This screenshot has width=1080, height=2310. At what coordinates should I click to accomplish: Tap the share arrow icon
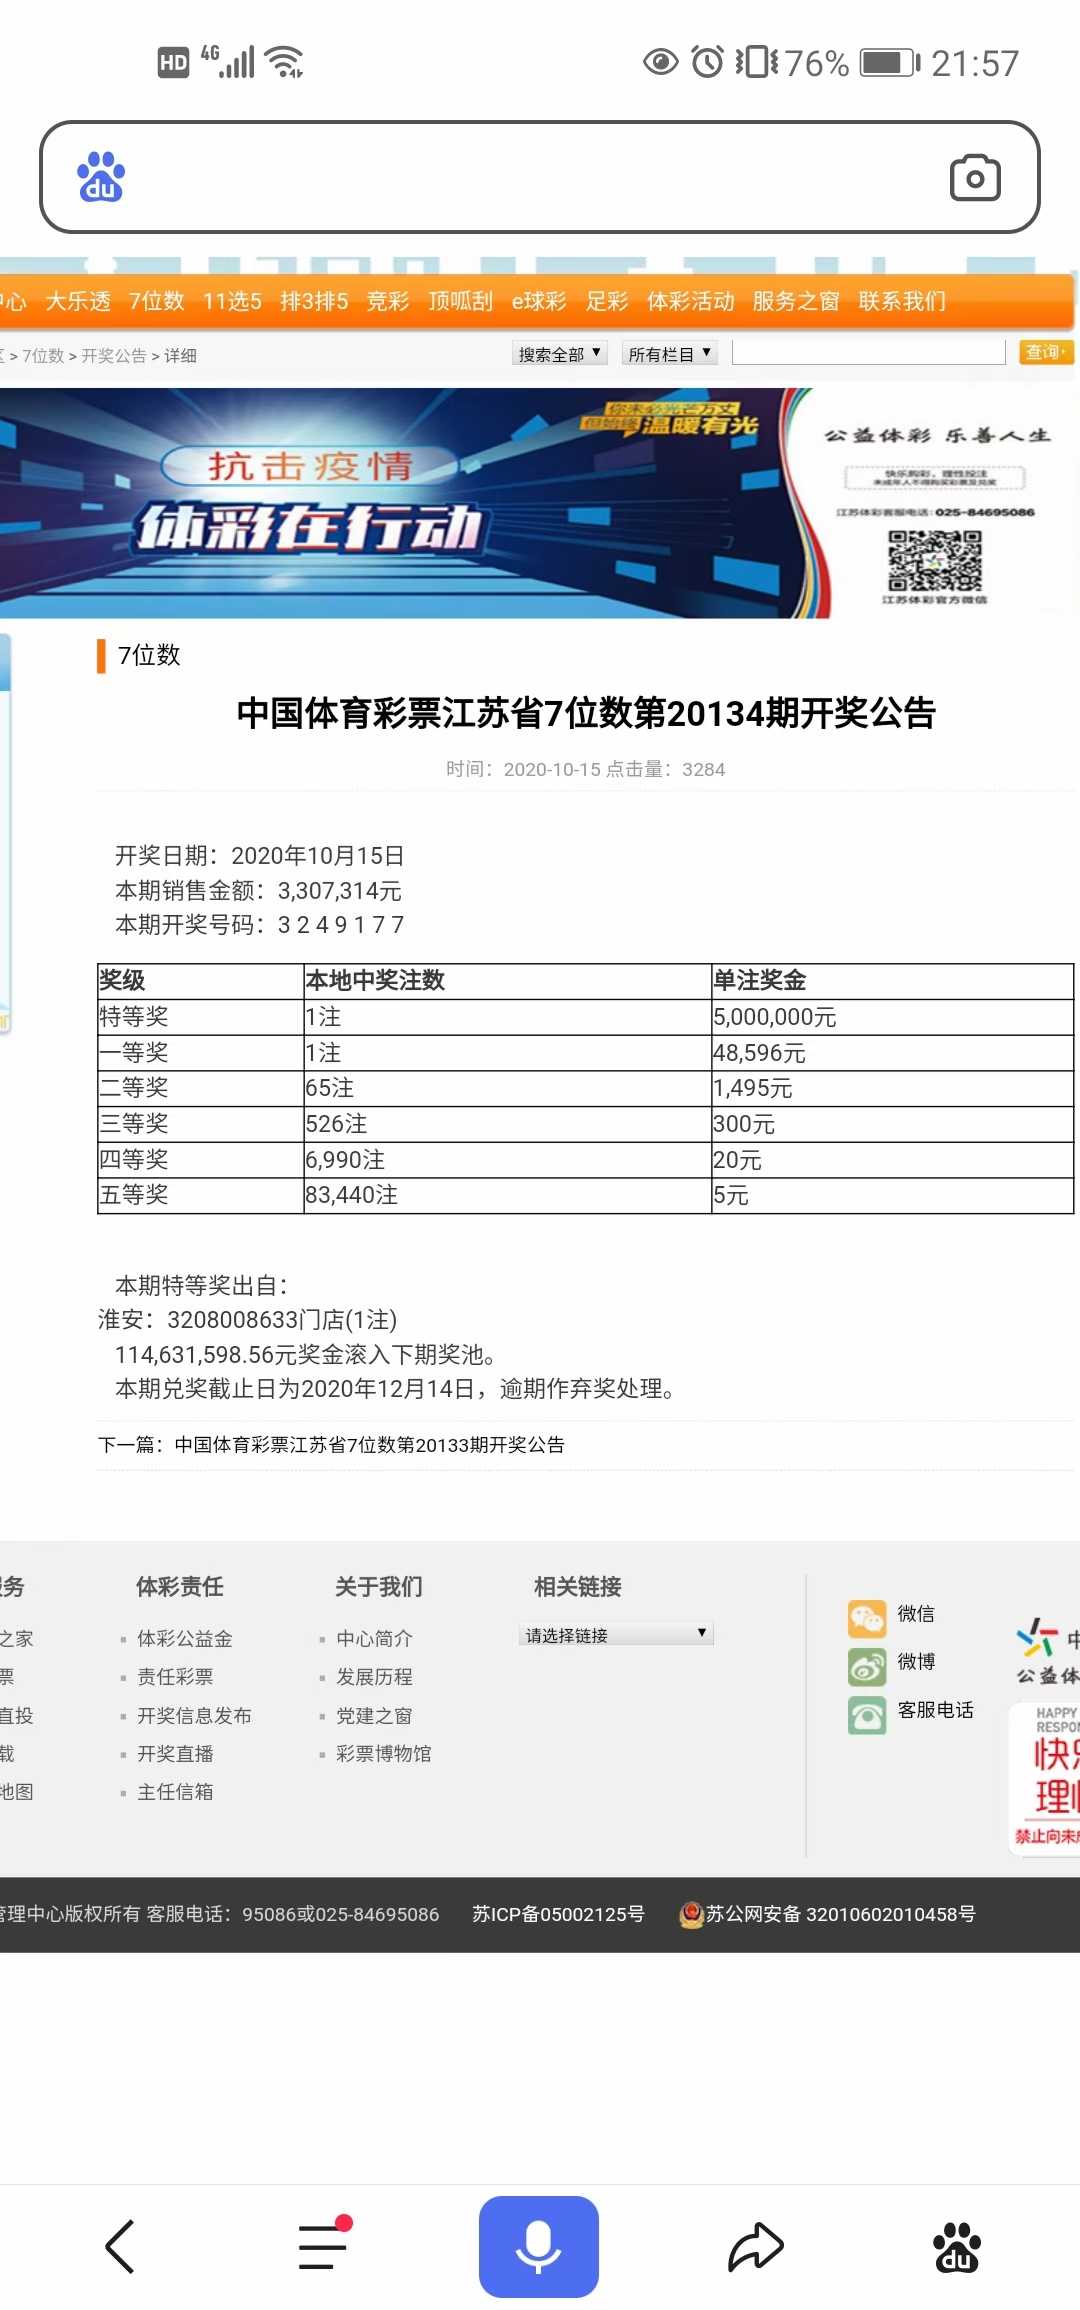coord(756,2246)
